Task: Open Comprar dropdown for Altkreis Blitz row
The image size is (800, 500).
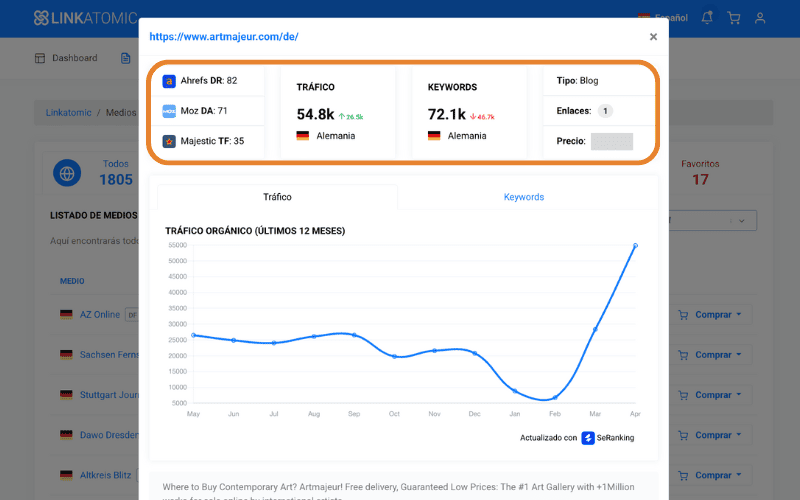Action: 710,475
